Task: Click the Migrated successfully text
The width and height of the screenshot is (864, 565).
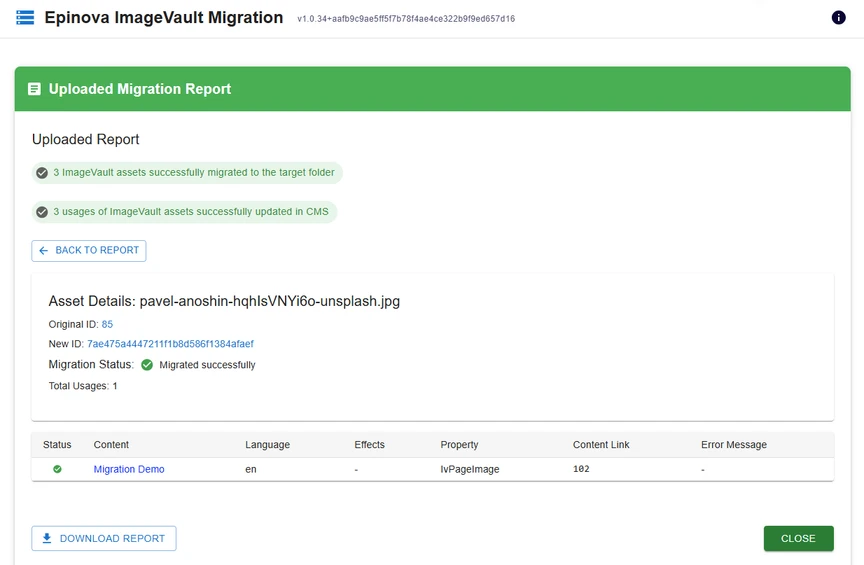Action: coord(207,365)
